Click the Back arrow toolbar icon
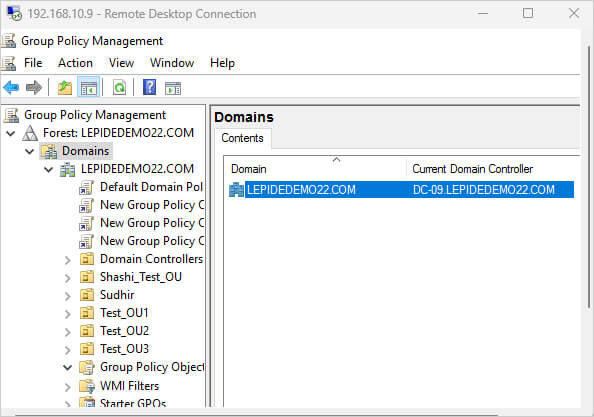Image resolution: width=594 pixels, height=417 pixels. pyautogui.click(x=11, y=88)
